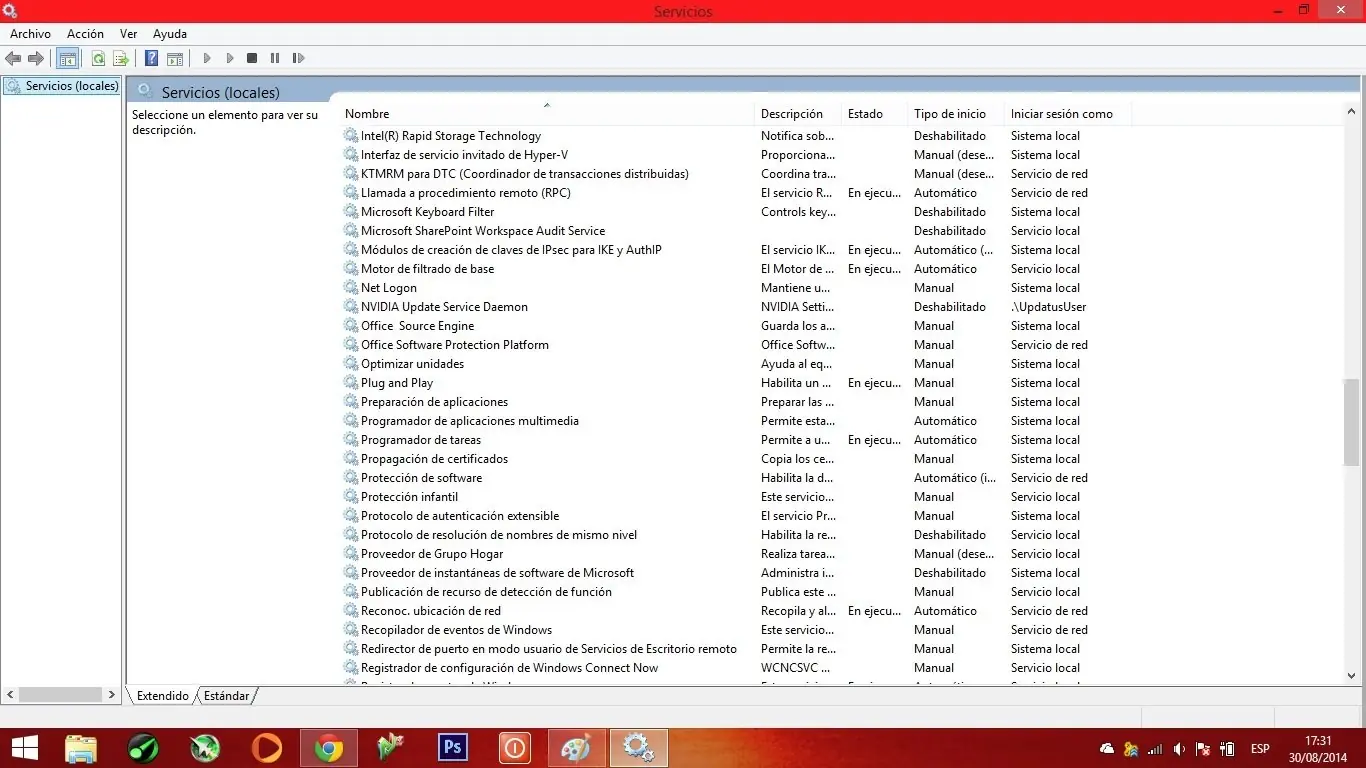Open the Services window icon in the title bar
The width and height of the screenshot is (1366, 768).
[x=10, y=11]
